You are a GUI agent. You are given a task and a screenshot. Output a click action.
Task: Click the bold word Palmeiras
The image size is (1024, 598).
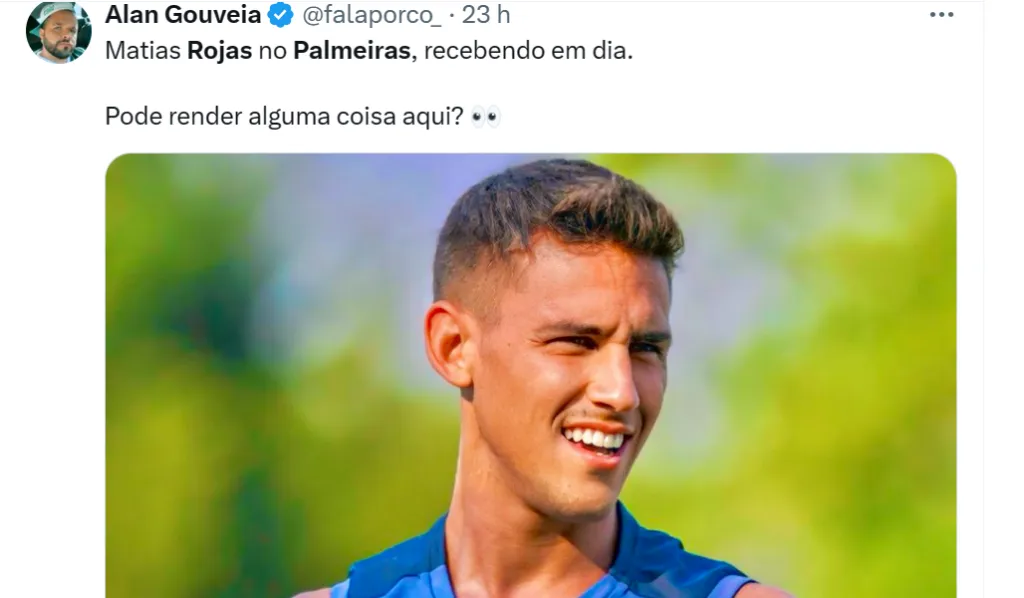[352, 51]
